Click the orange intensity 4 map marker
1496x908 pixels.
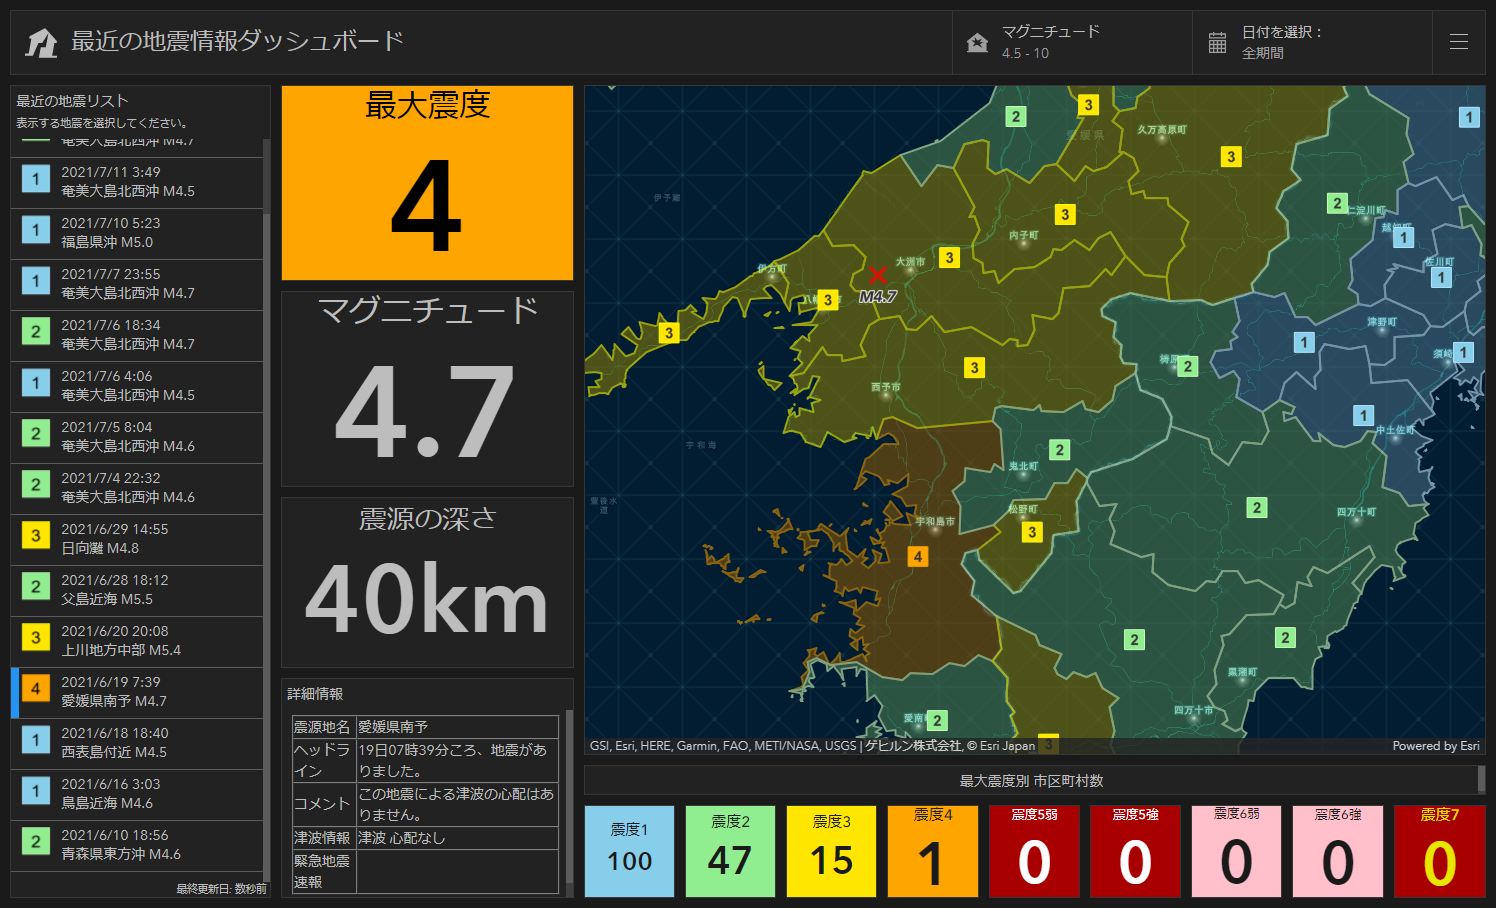pos(918,557)
